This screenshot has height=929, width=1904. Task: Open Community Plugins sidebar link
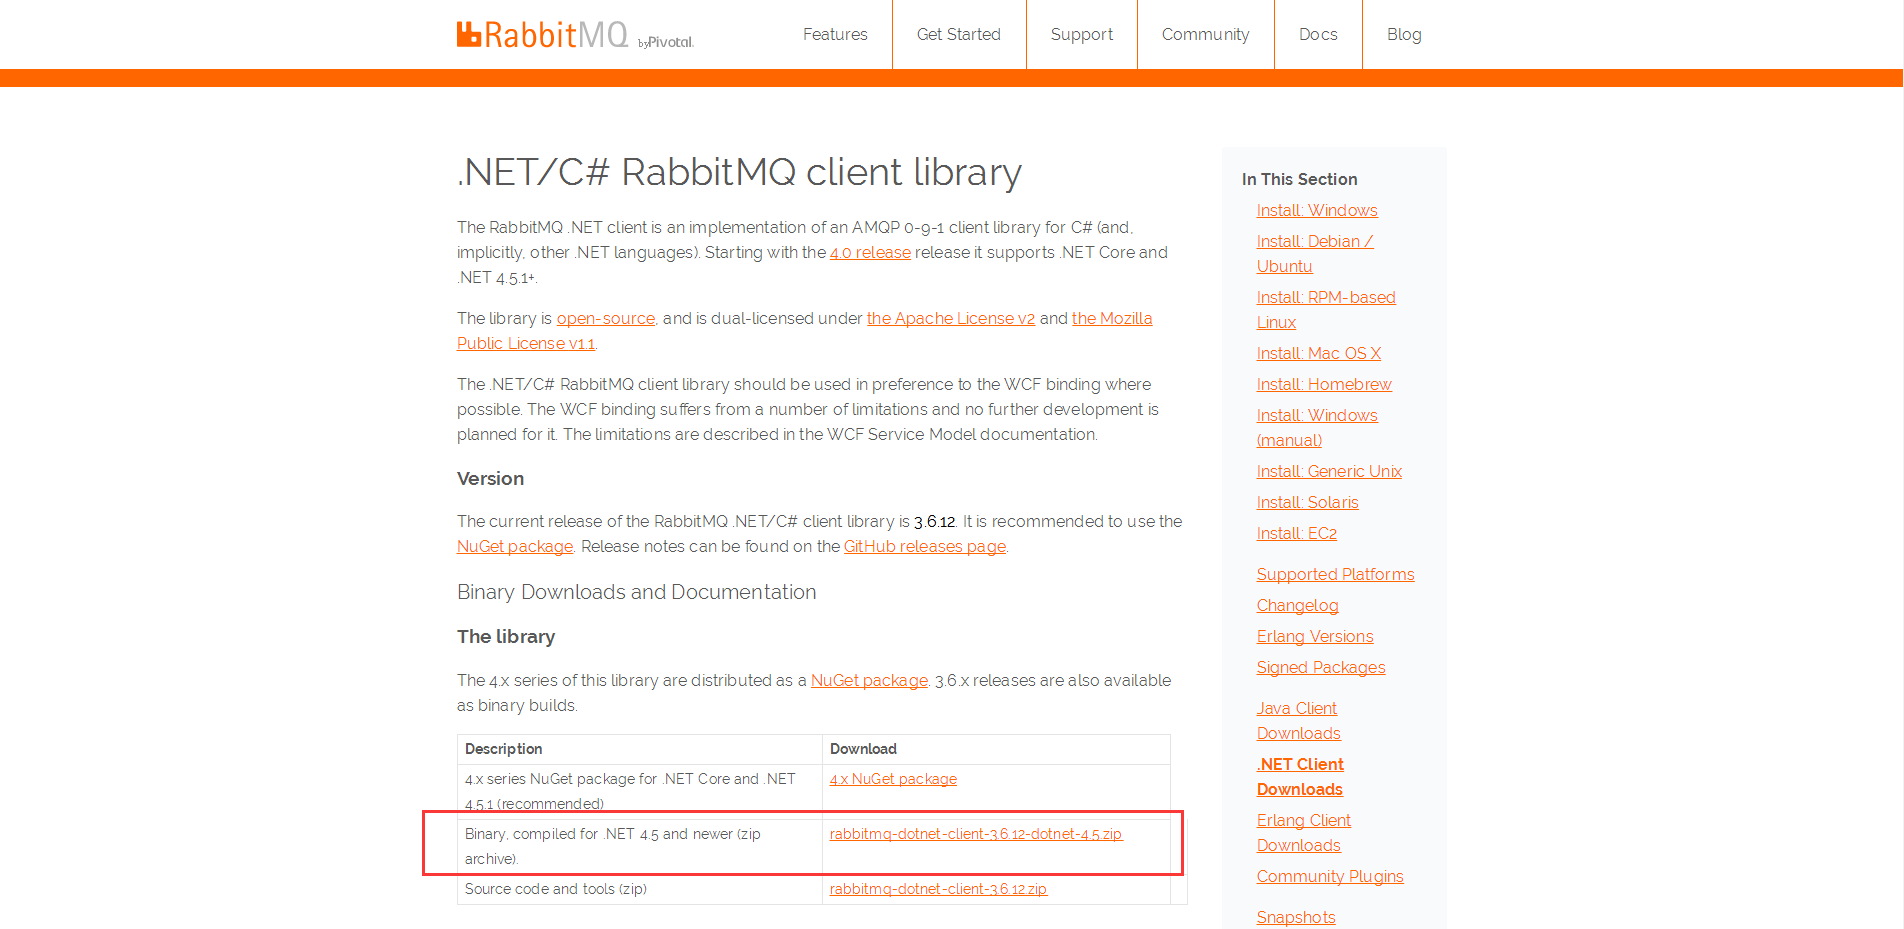[1330, 876]
